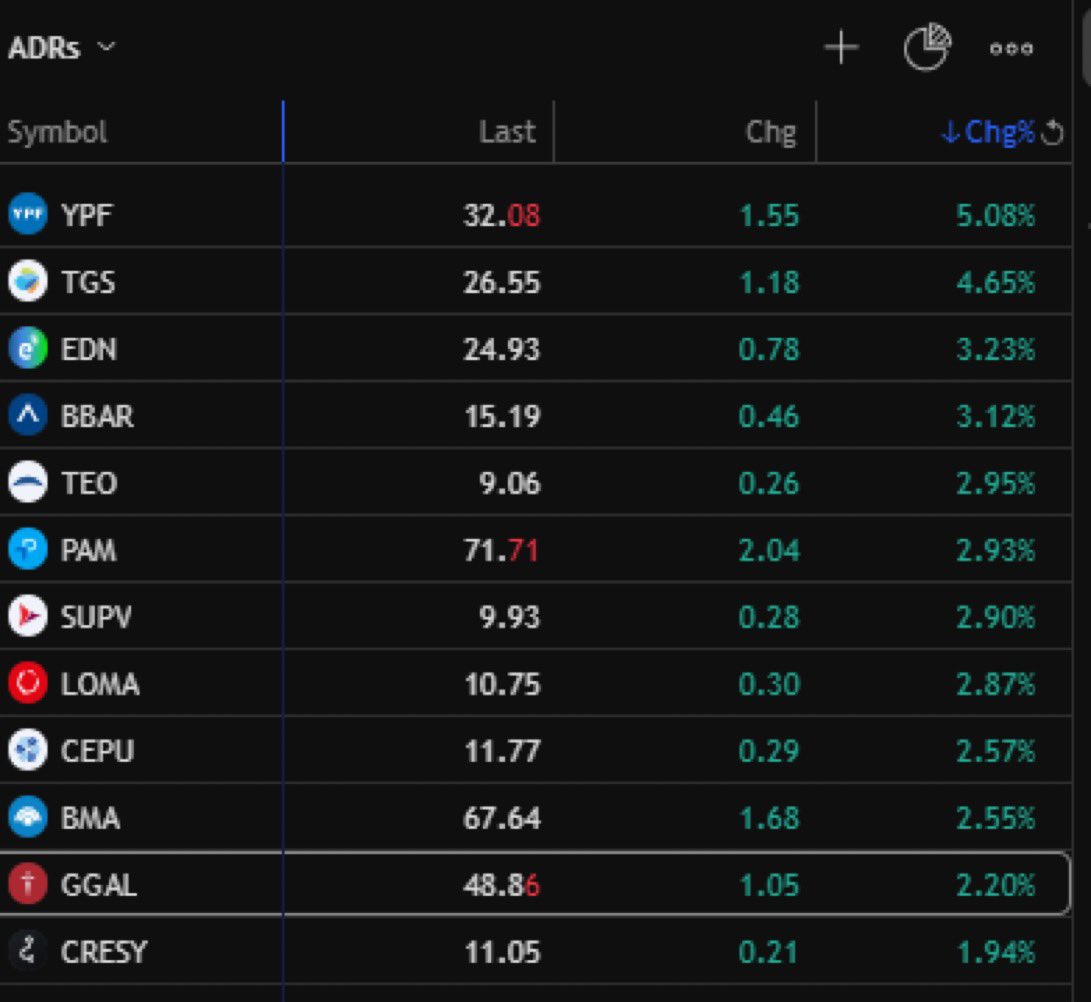Image resolution: width=1091 pixels, height=1002 pixels.
Task: Click the CRESY logo icon
Action: [28, 951]
